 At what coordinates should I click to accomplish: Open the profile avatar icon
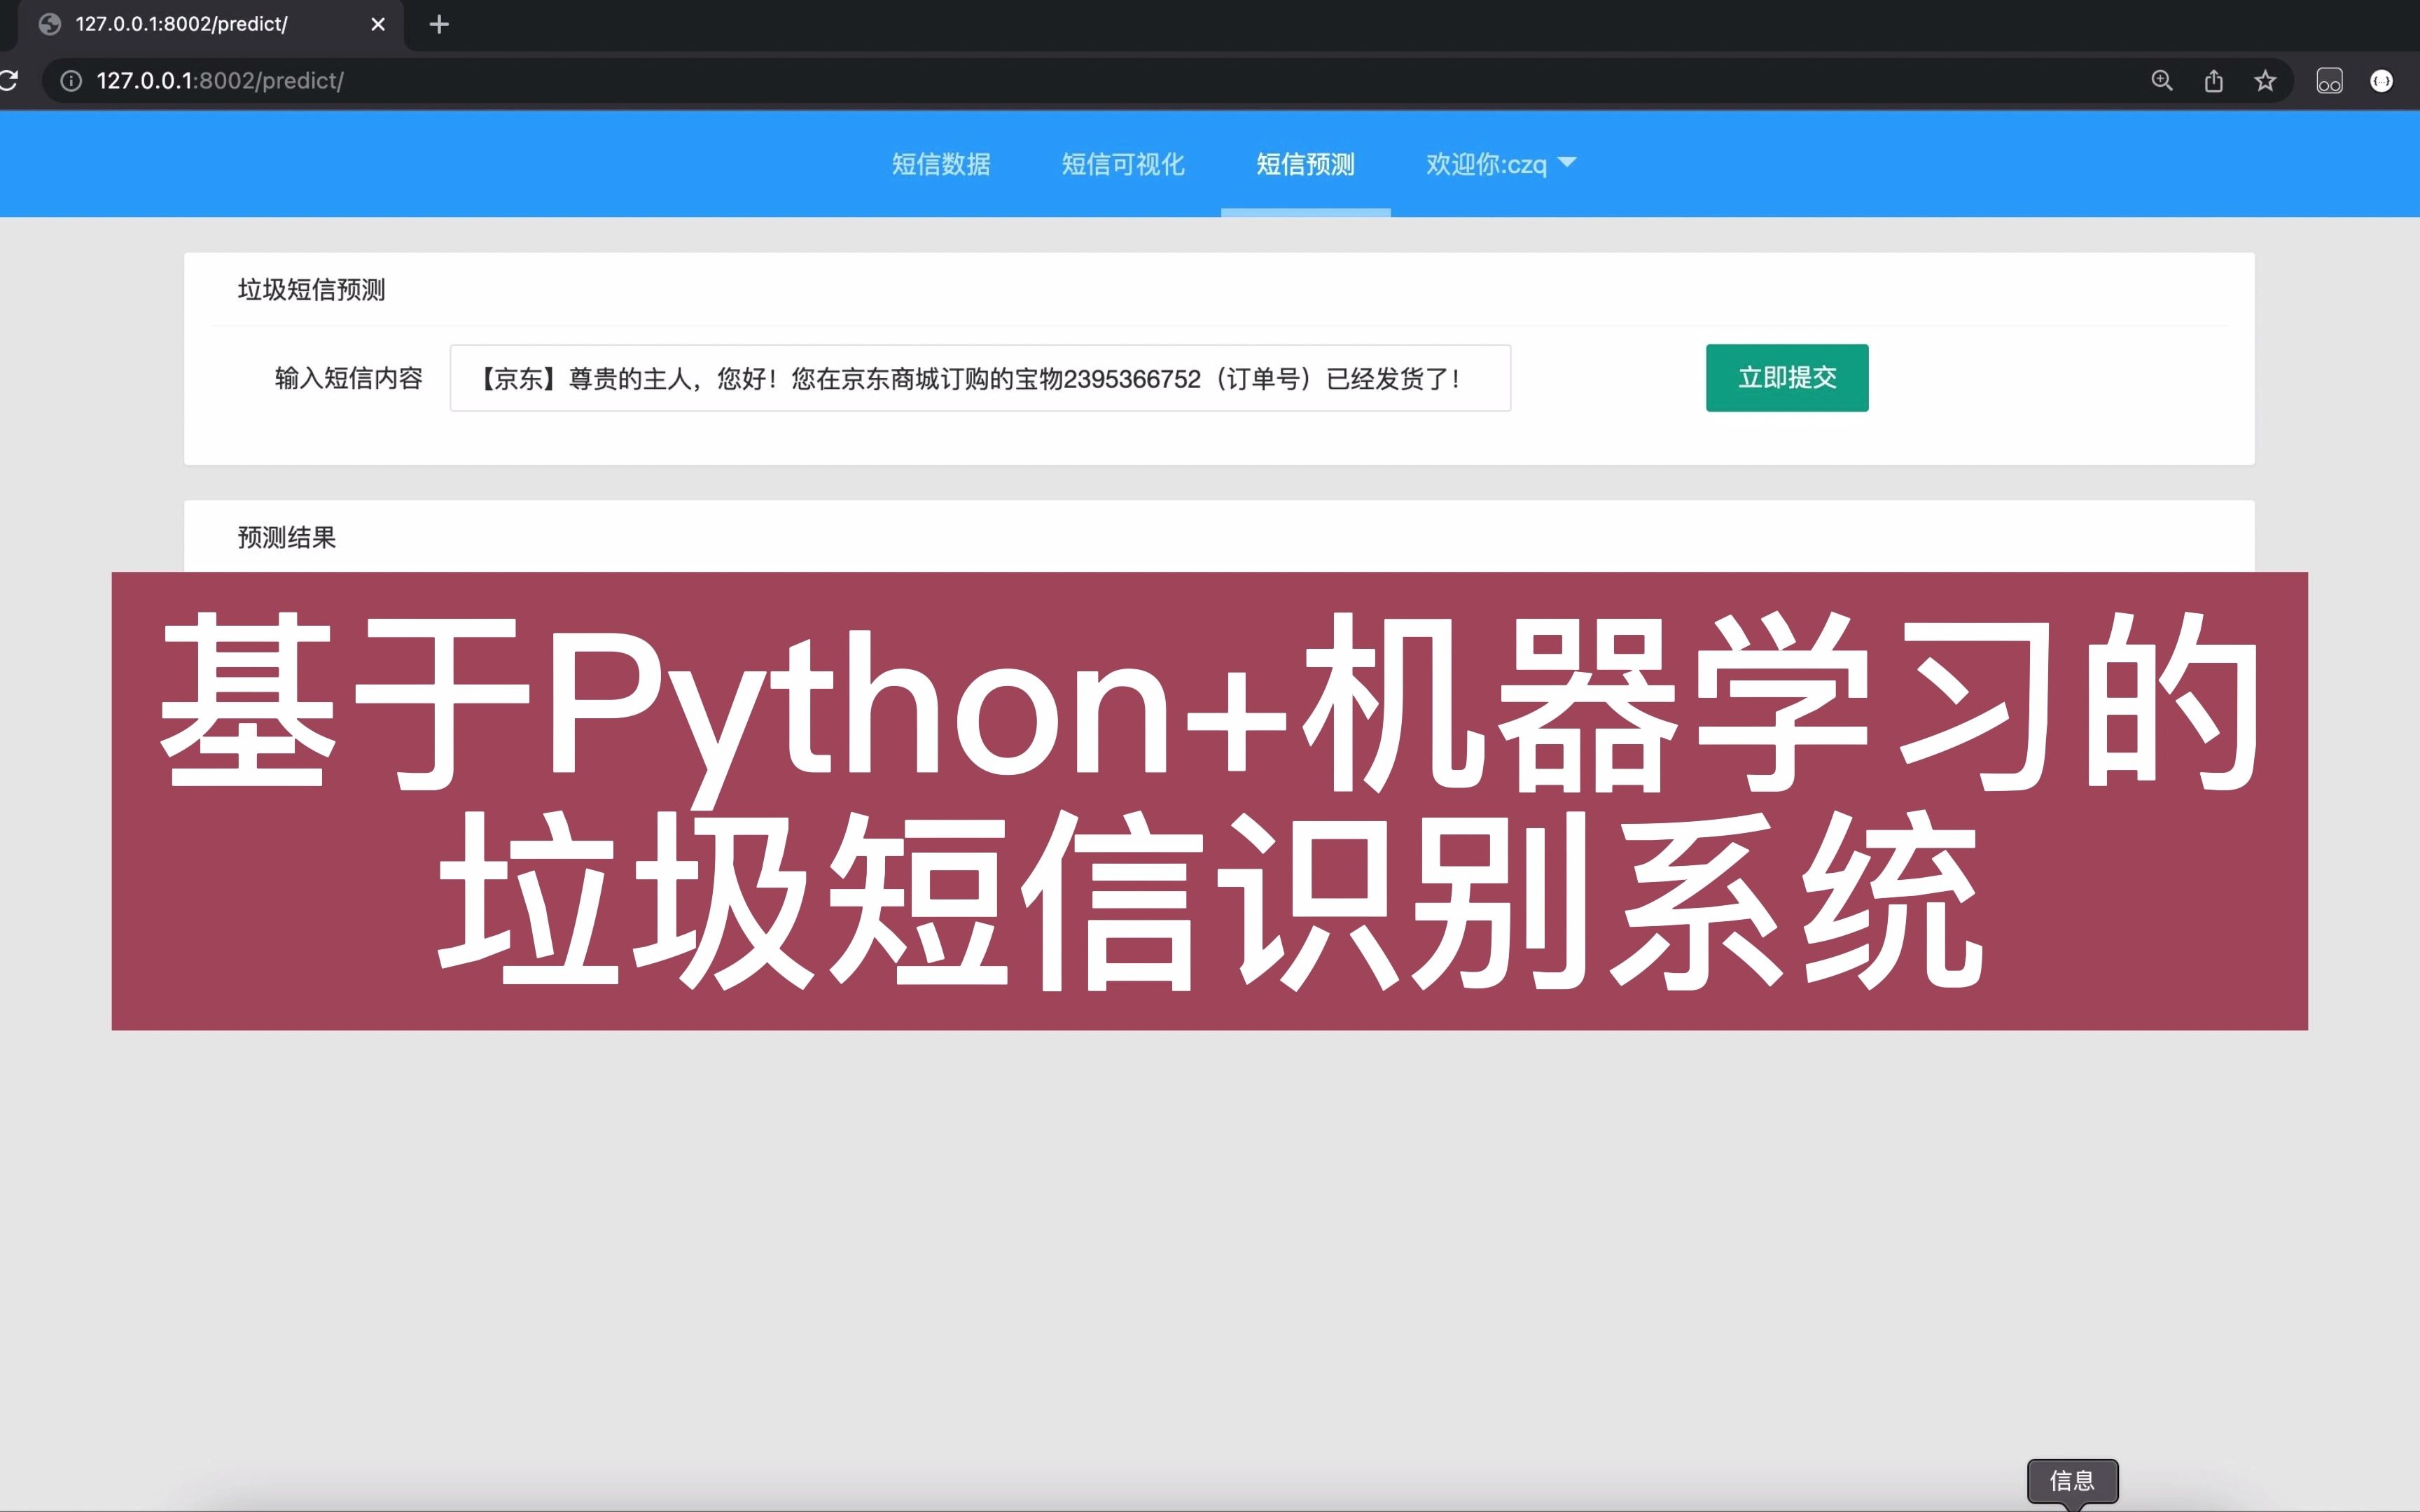2382,81
